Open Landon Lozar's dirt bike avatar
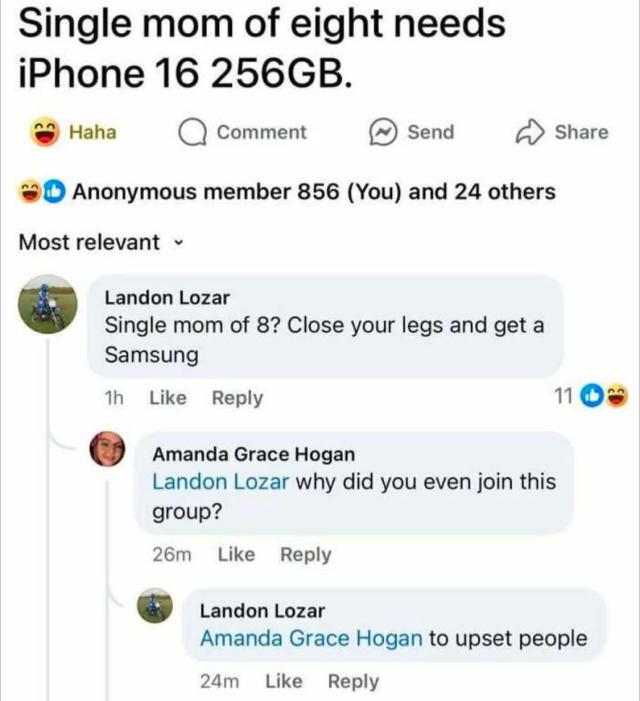The width and height of the screenshot is (640, 701). click(x=47, y=304)
